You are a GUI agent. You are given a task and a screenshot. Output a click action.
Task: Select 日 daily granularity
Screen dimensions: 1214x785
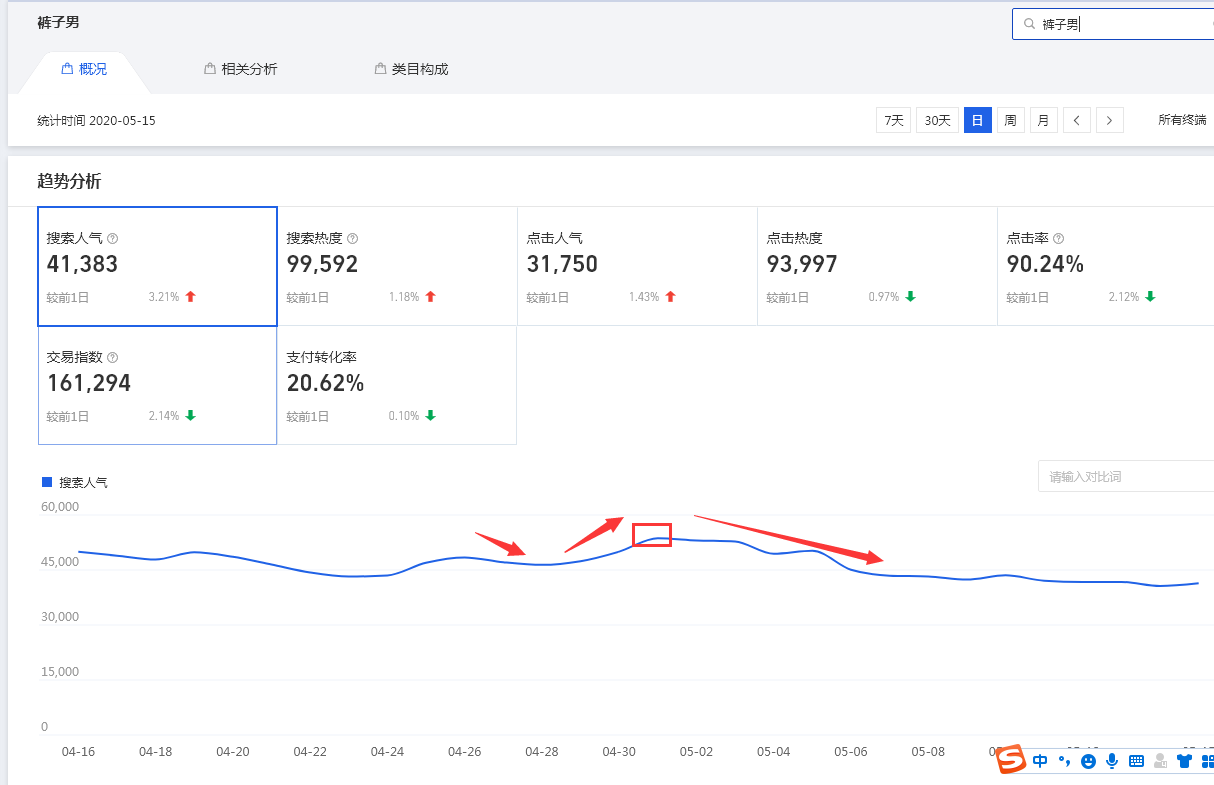978,120
